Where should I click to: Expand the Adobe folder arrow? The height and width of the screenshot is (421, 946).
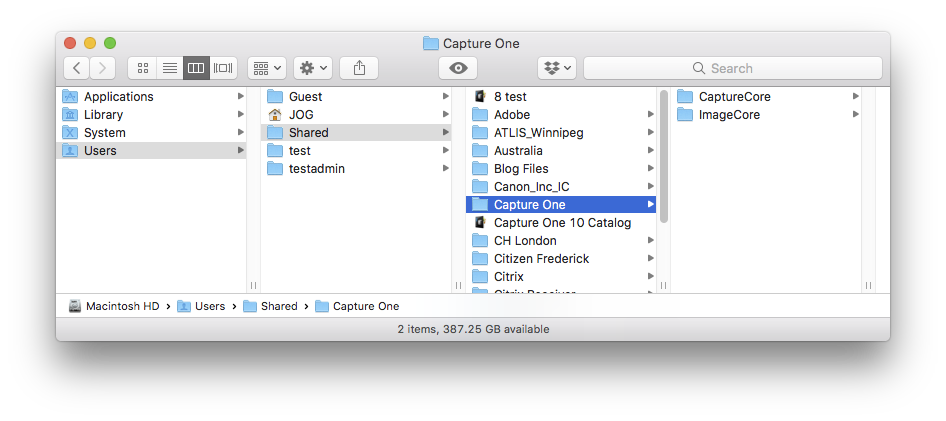[650, 115]
